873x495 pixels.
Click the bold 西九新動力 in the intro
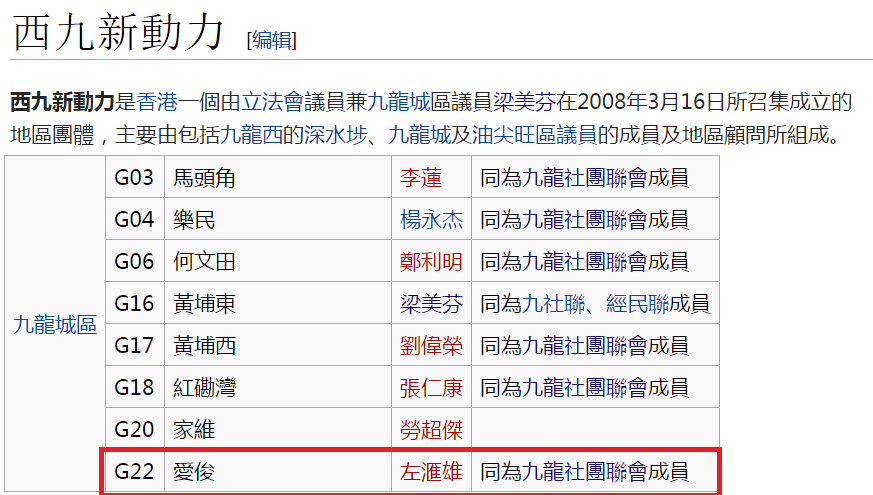pyautogui.click(x=62, y=102)
